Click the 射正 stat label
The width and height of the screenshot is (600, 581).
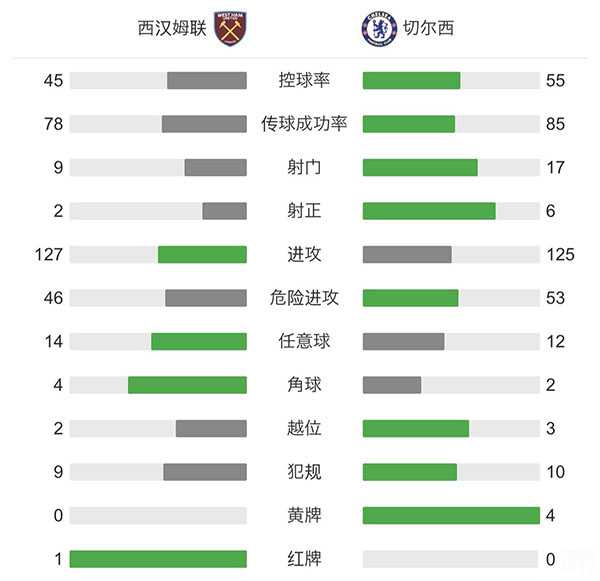[304, 211]
